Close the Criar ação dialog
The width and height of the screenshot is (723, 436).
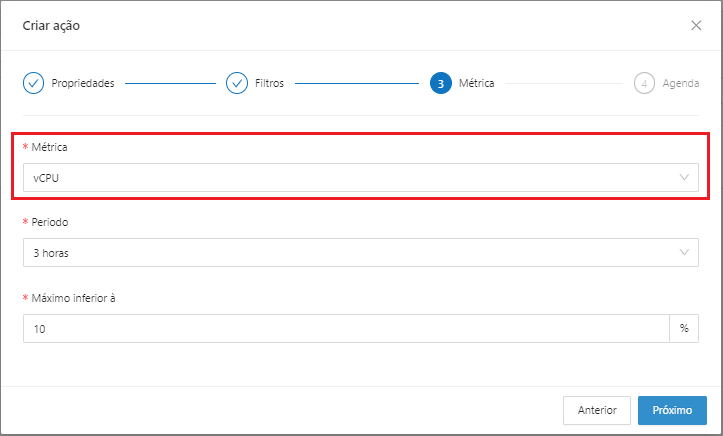click(696, 26)
